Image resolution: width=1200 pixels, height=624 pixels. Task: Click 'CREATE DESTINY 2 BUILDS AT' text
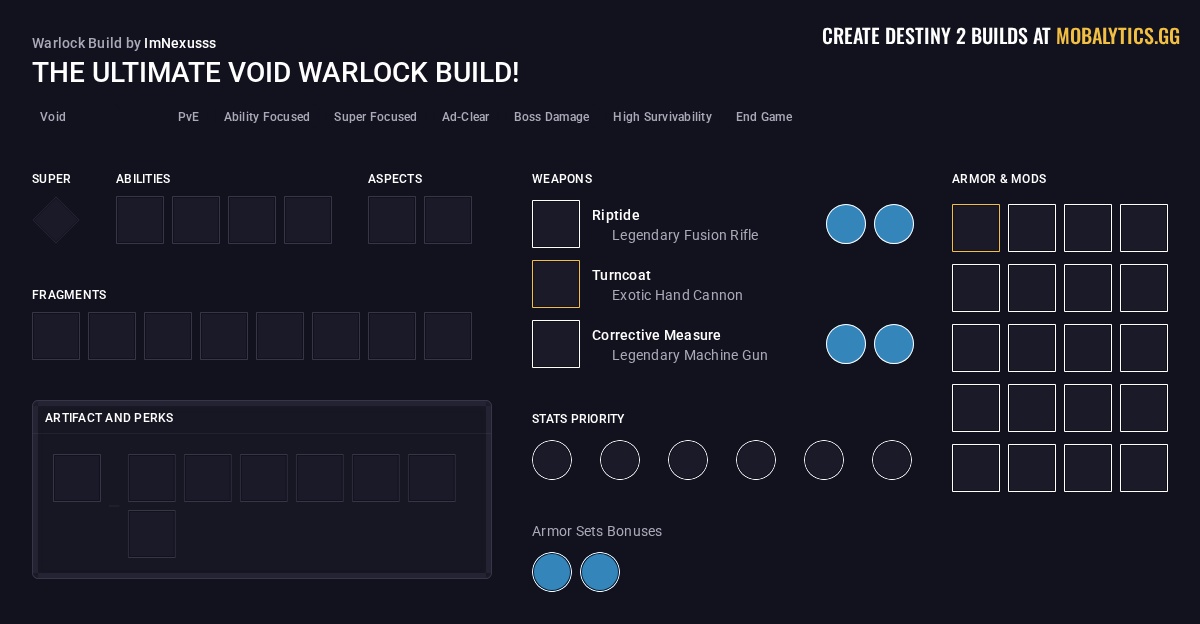click(936, 37)
